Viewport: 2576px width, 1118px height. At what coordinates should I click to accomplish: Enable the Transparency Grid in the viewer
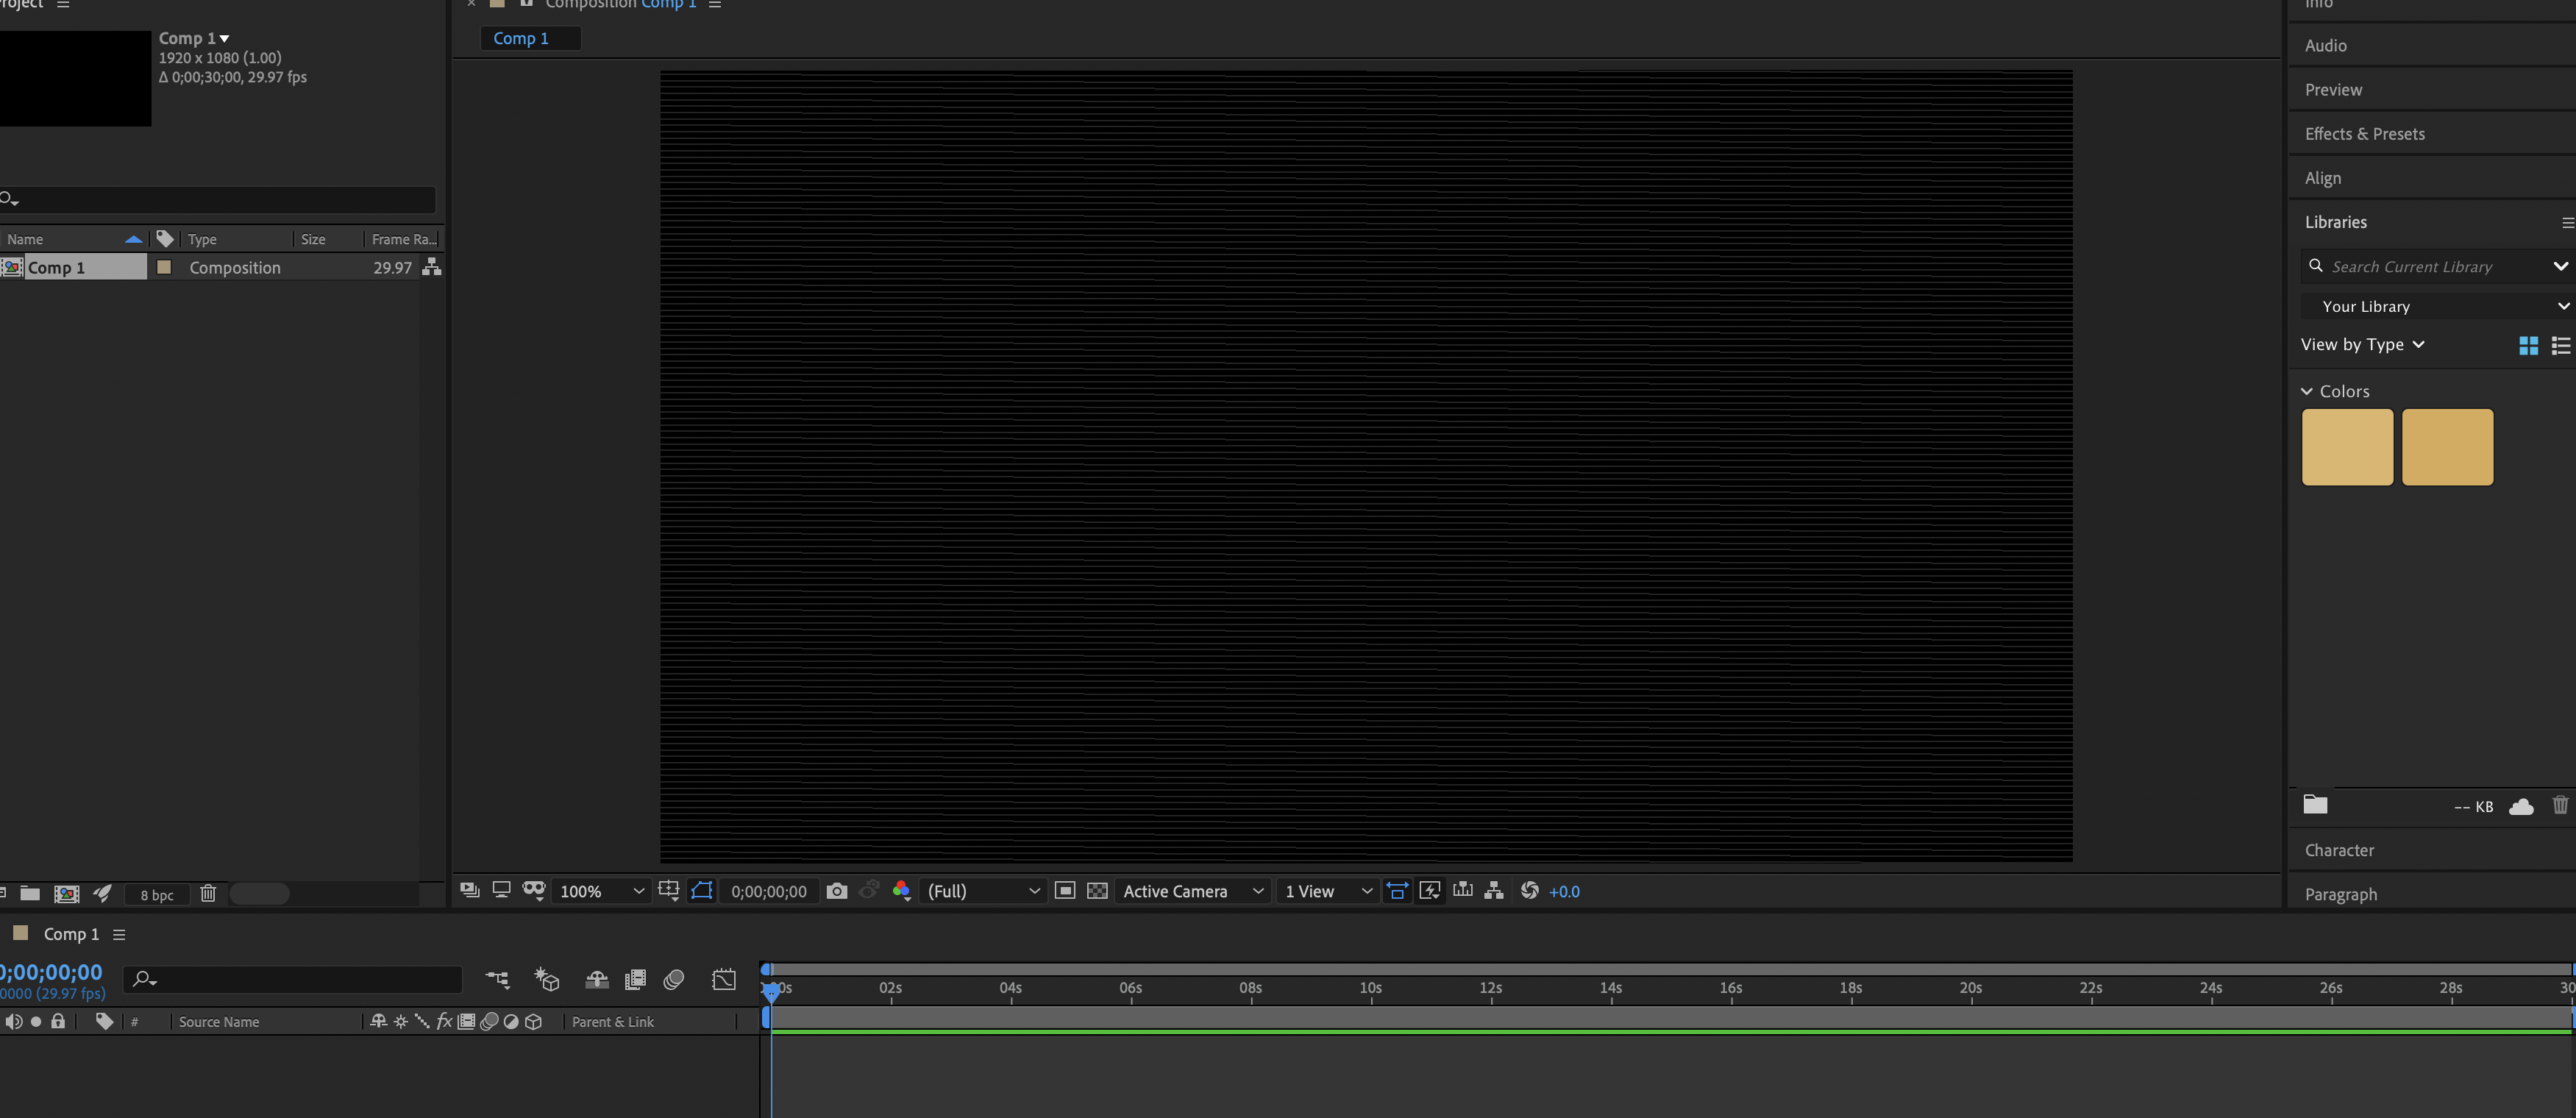click(1097, 891)
